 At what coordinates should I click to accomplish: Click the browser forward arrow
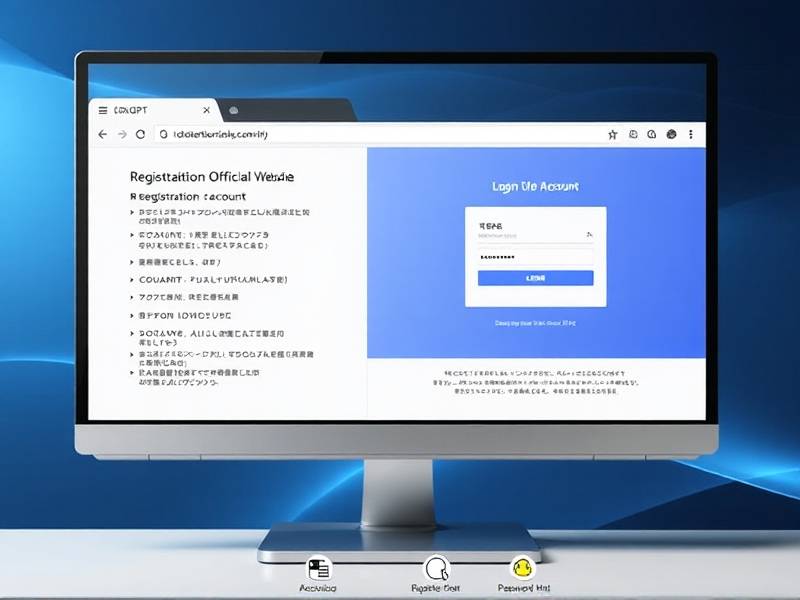point(122,134)
